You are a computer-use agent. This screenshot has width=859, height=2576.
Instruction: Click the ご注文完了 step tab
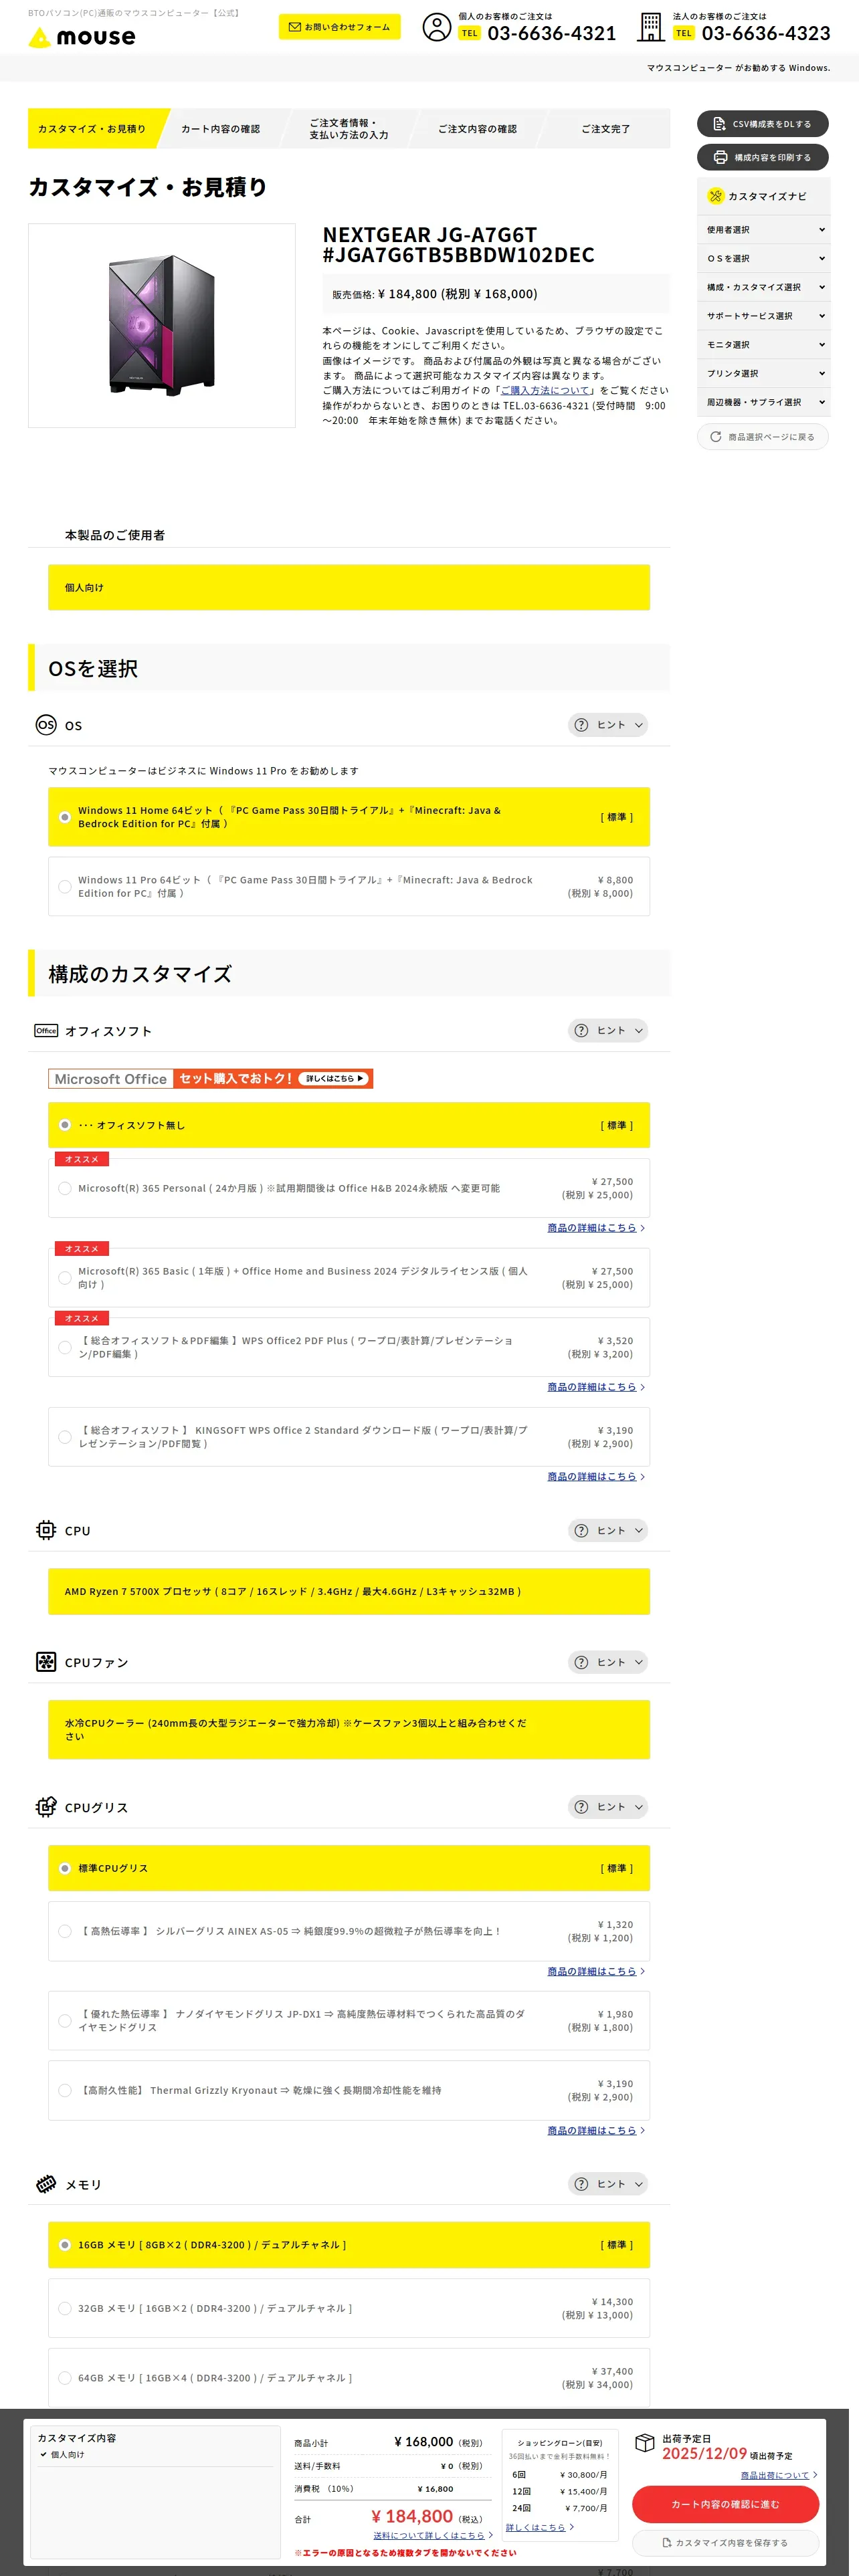click(x=606, y=128)
